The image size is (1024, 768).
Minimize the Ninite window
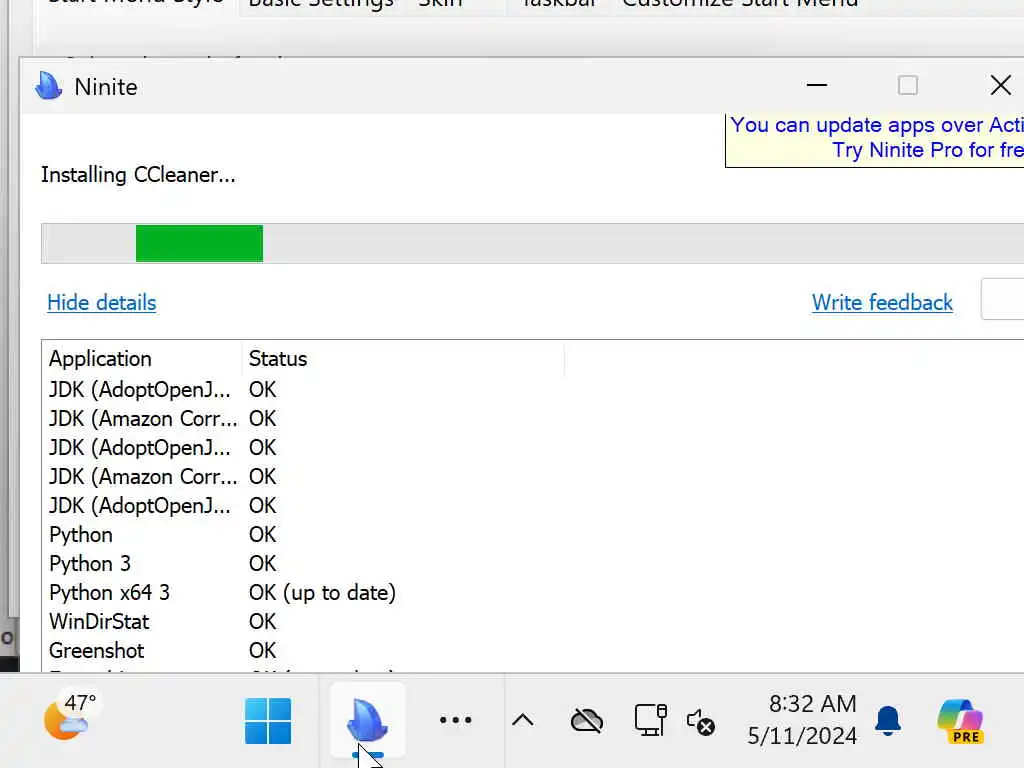816,86
